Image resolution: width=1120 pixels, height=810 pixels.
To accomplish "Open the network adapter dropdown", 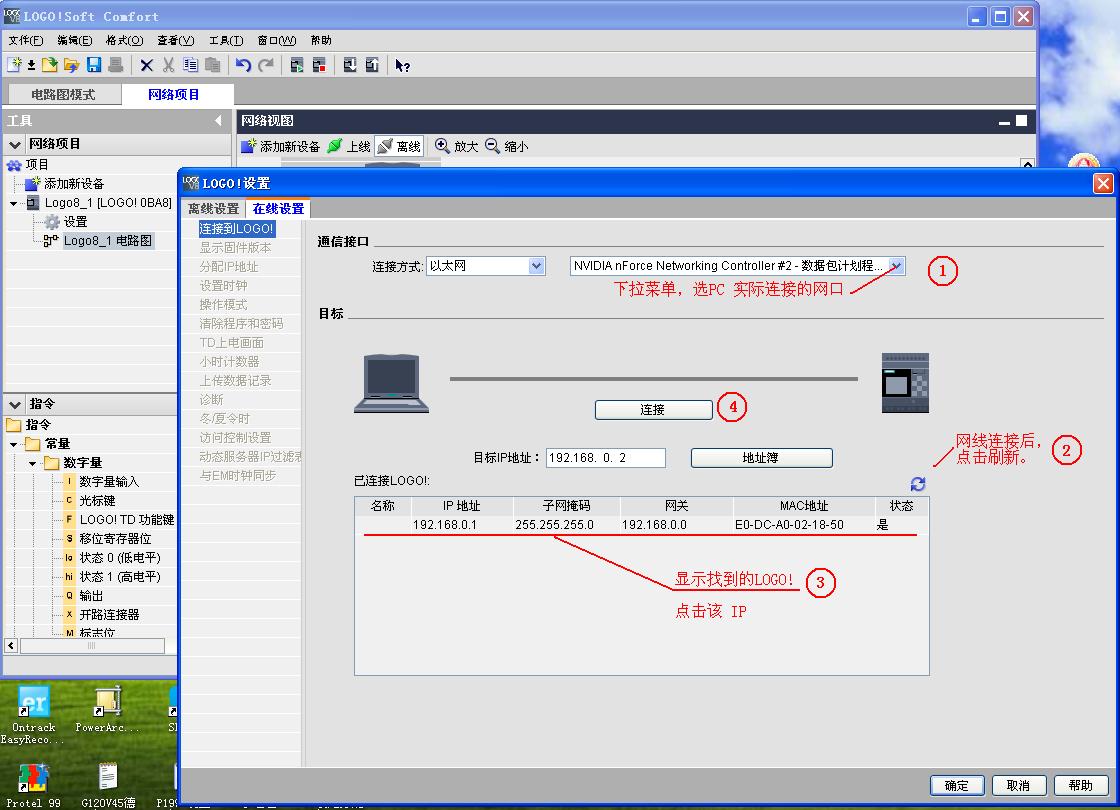I will (x=896, y=266).
